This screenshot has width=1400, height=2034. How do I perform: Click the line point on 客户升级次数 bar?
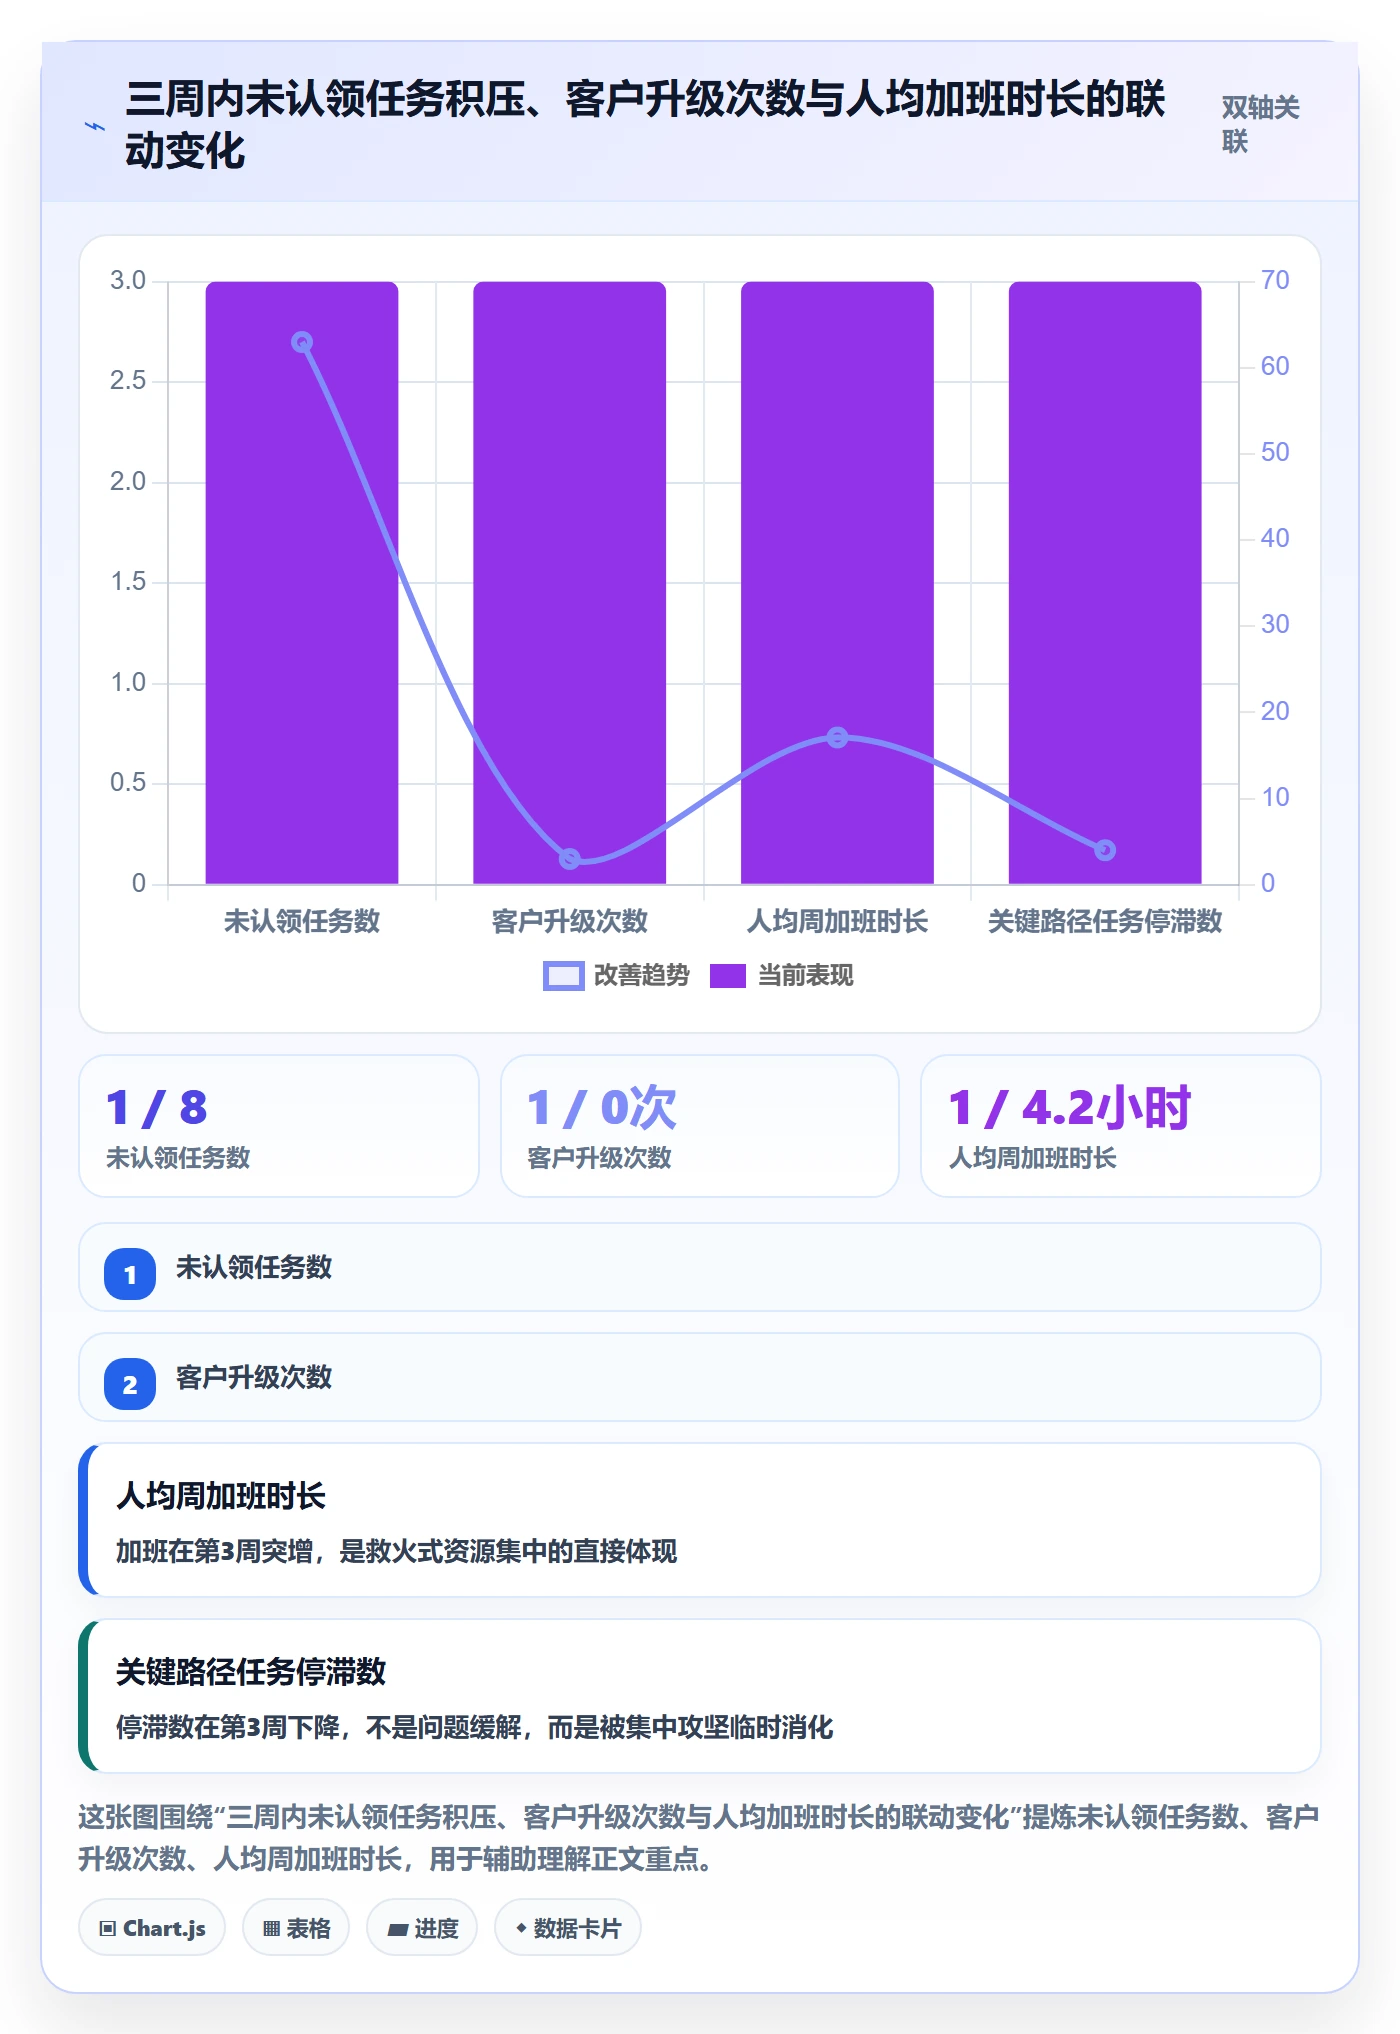570,858
